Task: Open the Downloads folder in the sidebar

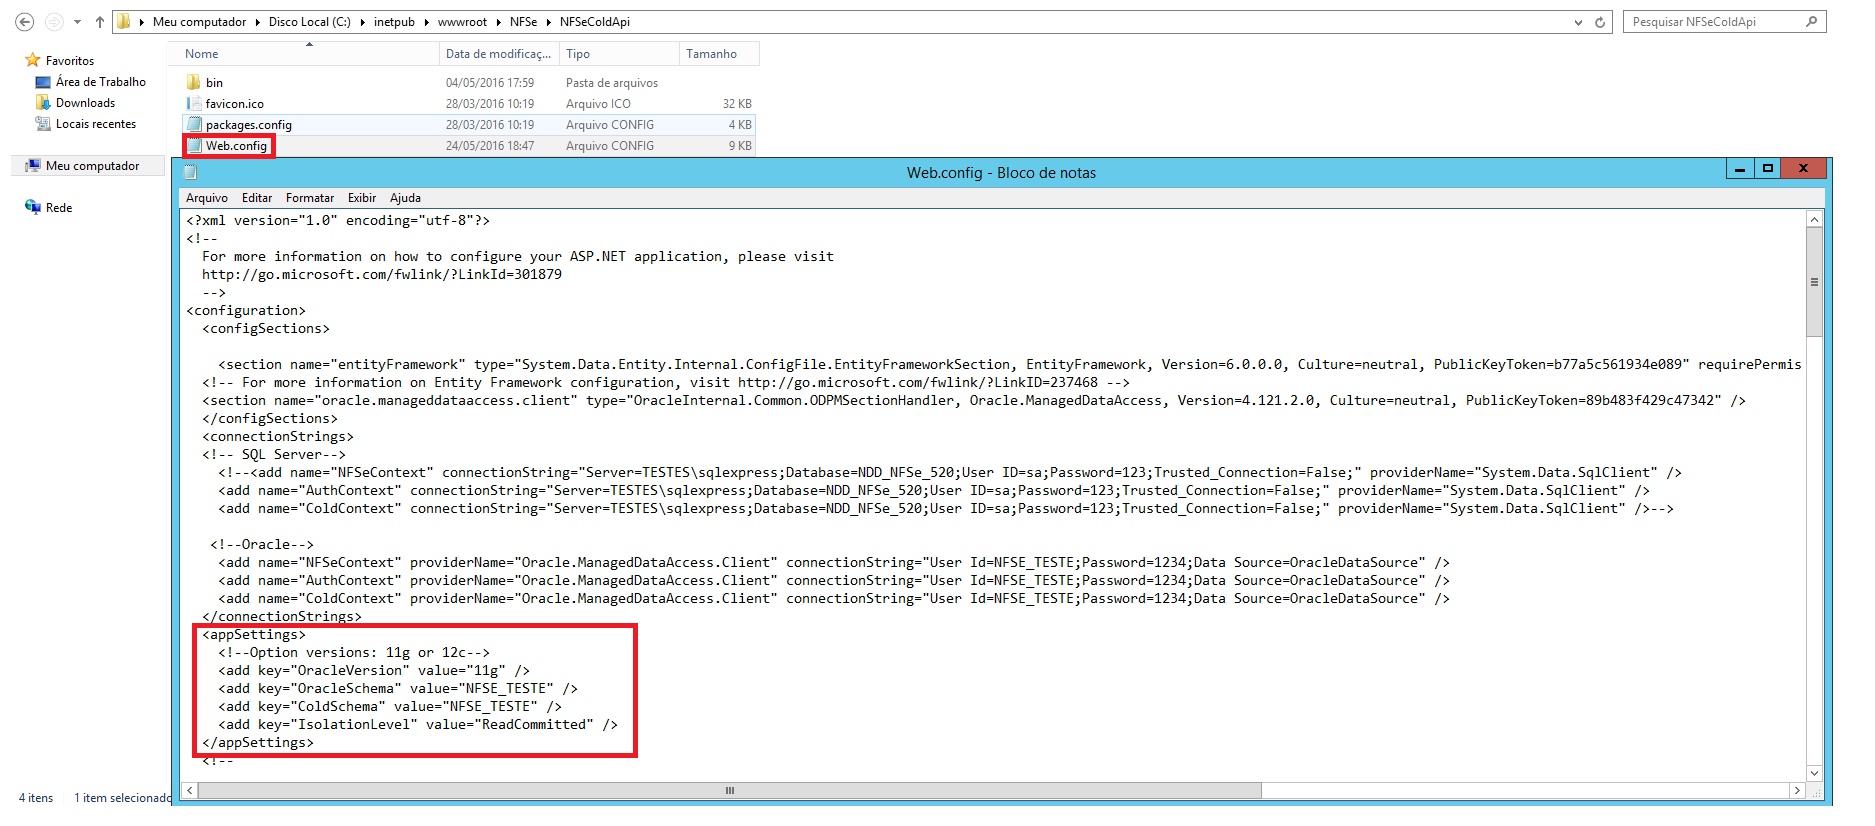Action: 85,103
